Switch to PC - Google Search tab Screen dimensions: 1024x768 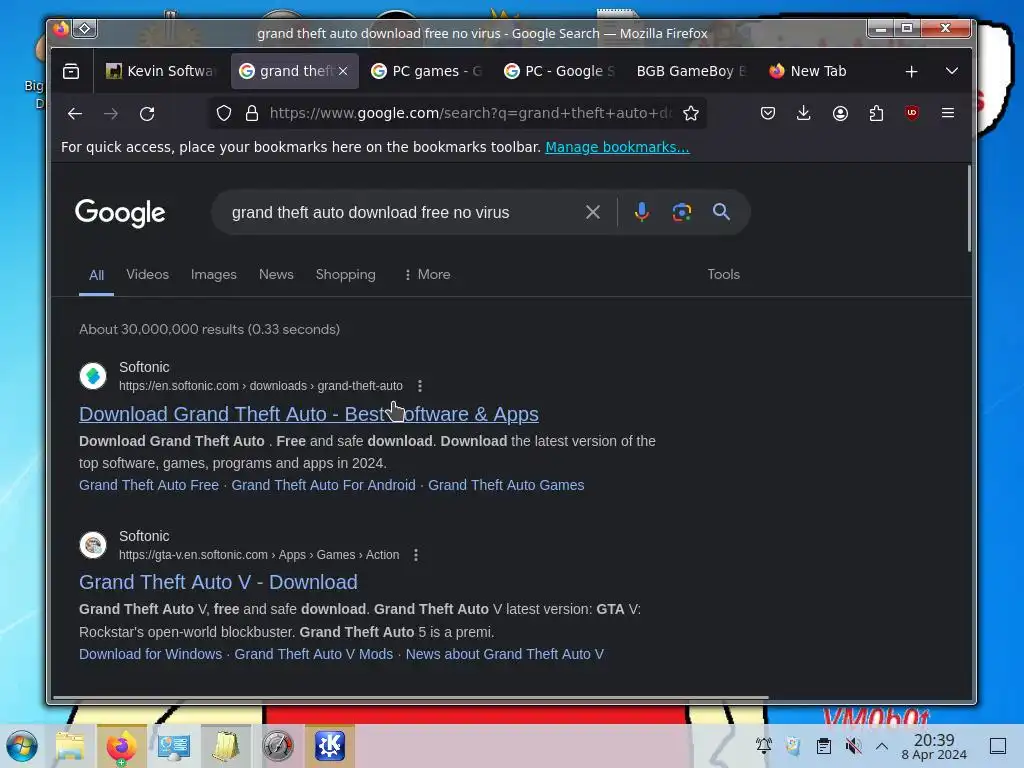click(x=559, y=71)
